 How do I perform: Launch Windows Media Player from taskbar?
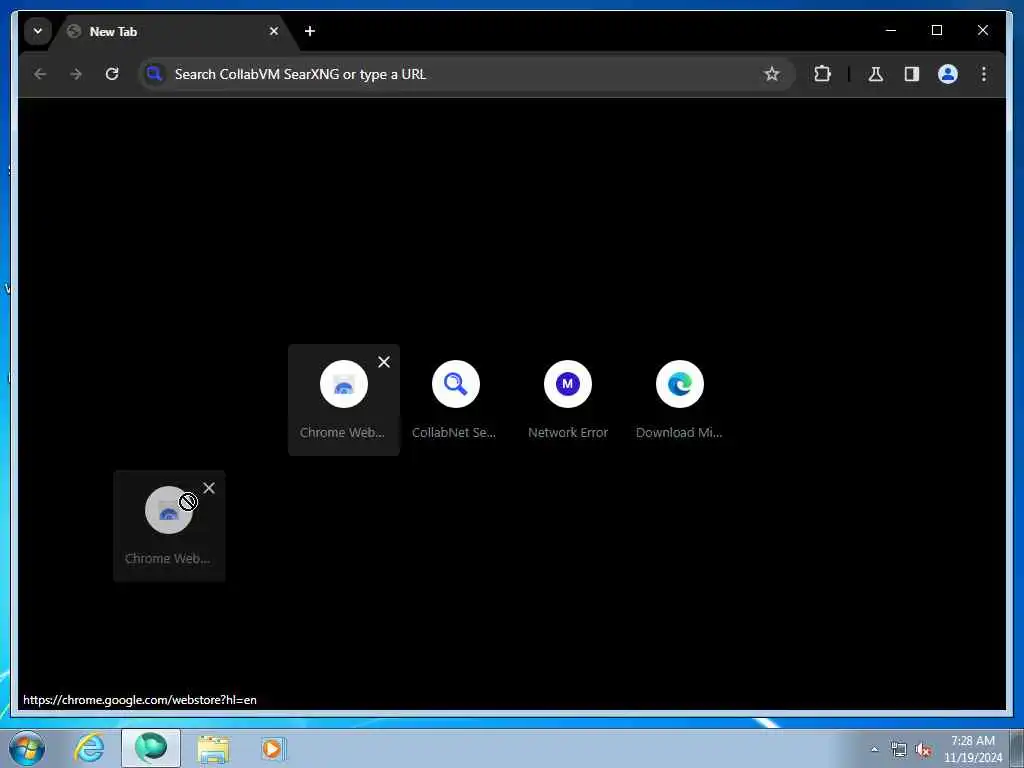pos(272,748)
